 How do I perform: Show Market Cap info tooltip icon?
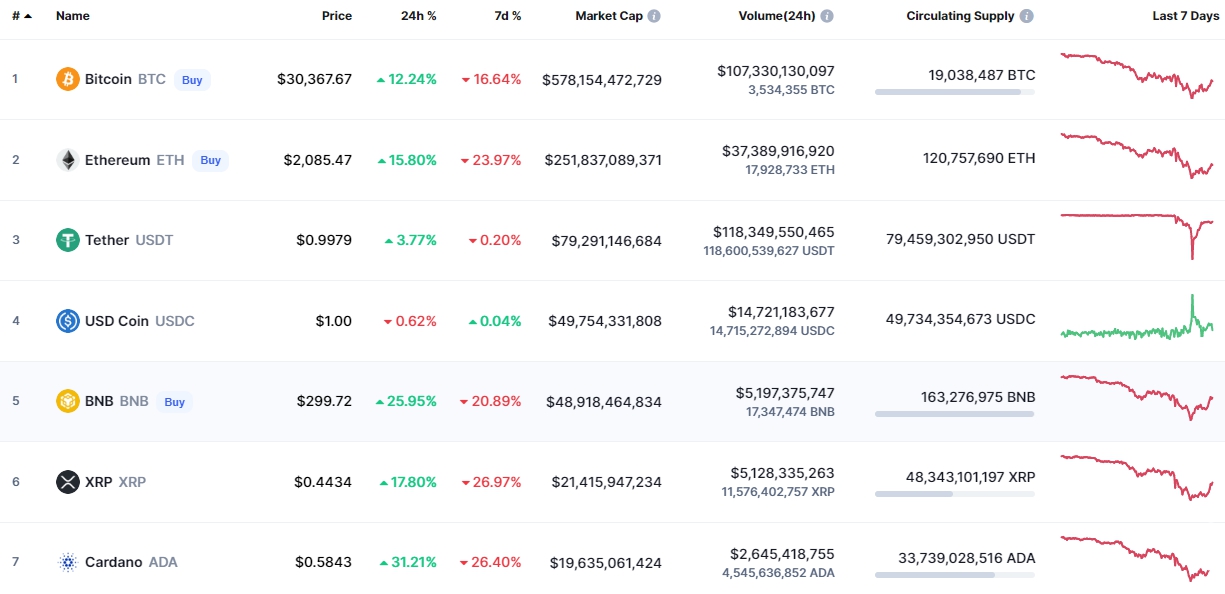click(x=654, y=16)
